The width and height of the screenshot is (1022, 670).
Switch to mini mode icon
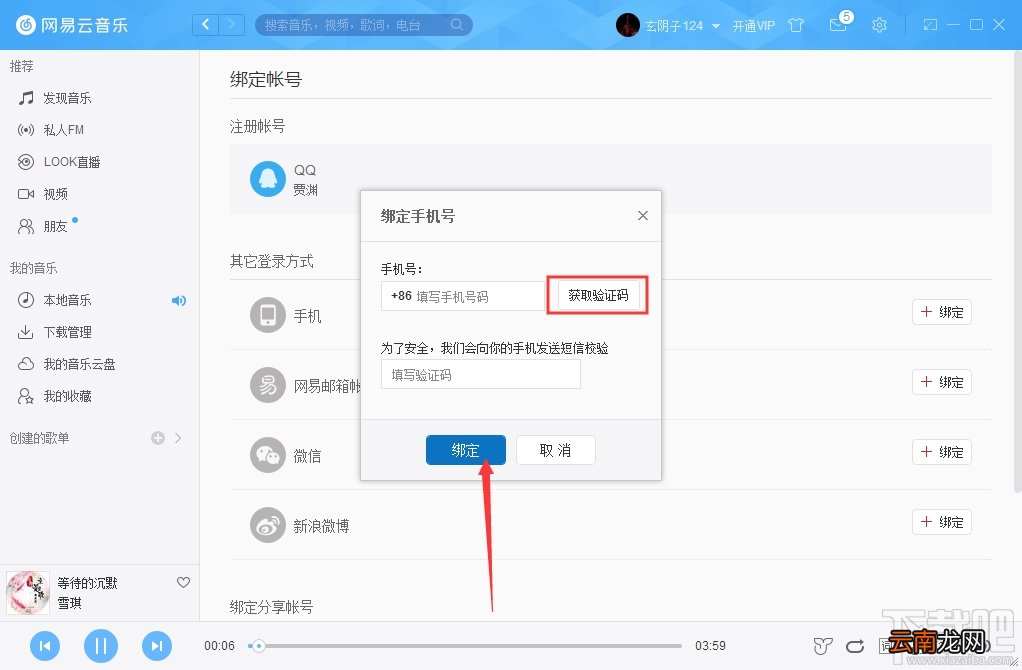click(x=930, y=25)
